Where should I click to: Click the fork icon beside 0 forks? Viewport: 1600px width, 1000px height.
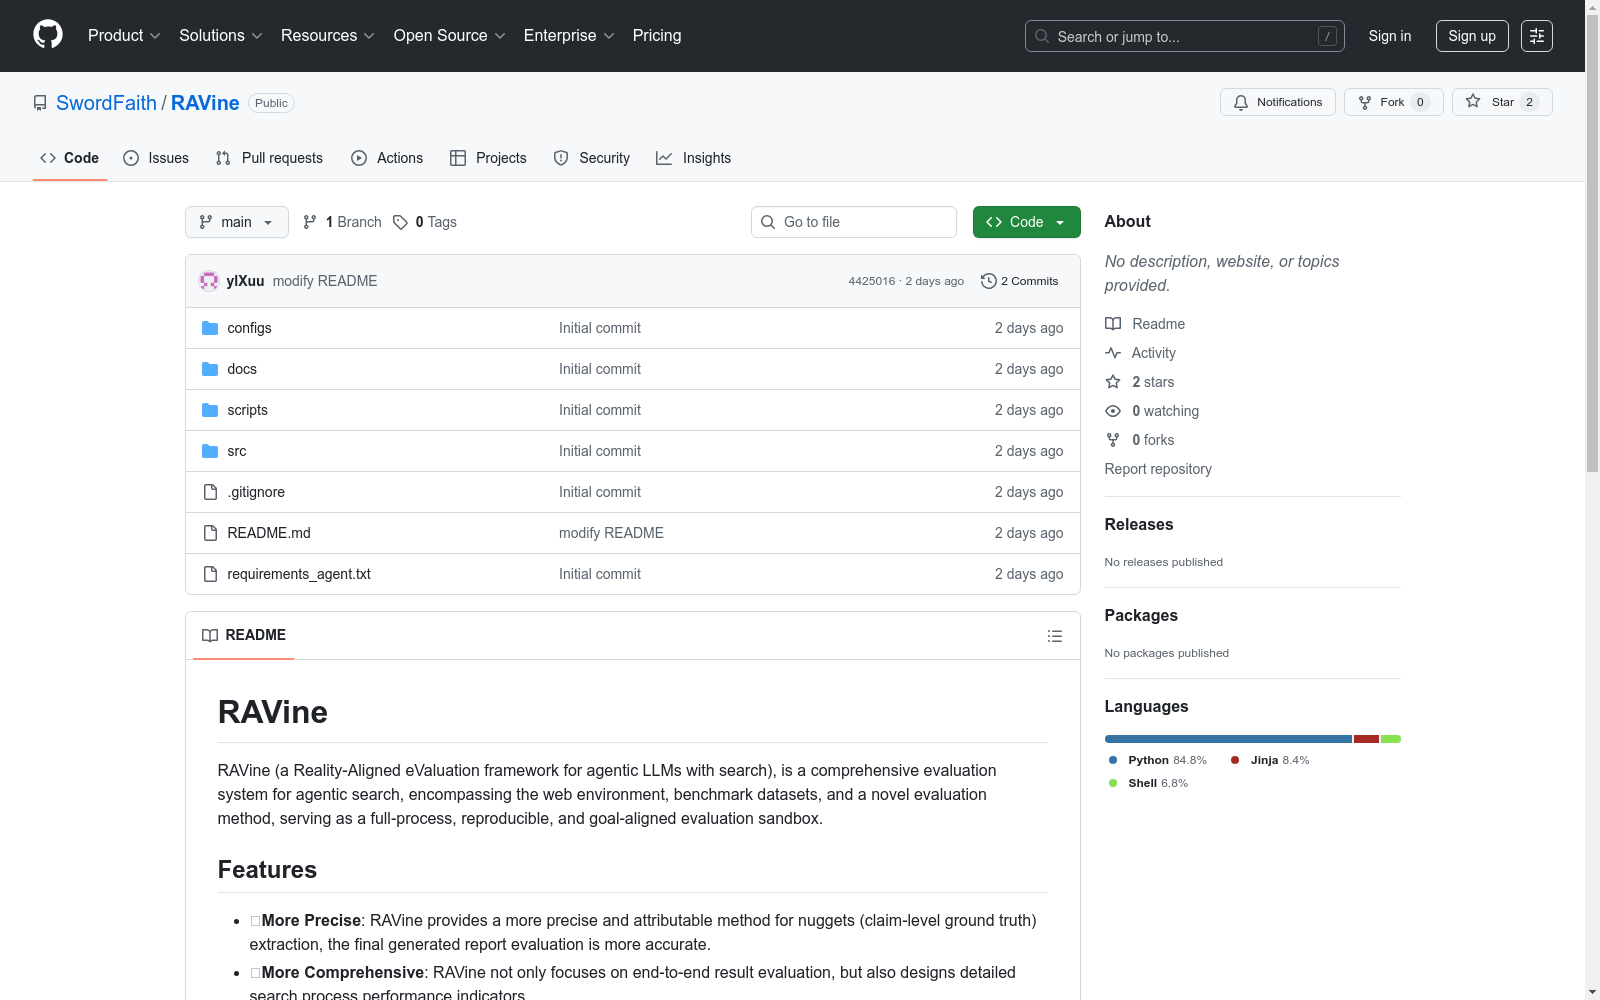coord(1113,440)
